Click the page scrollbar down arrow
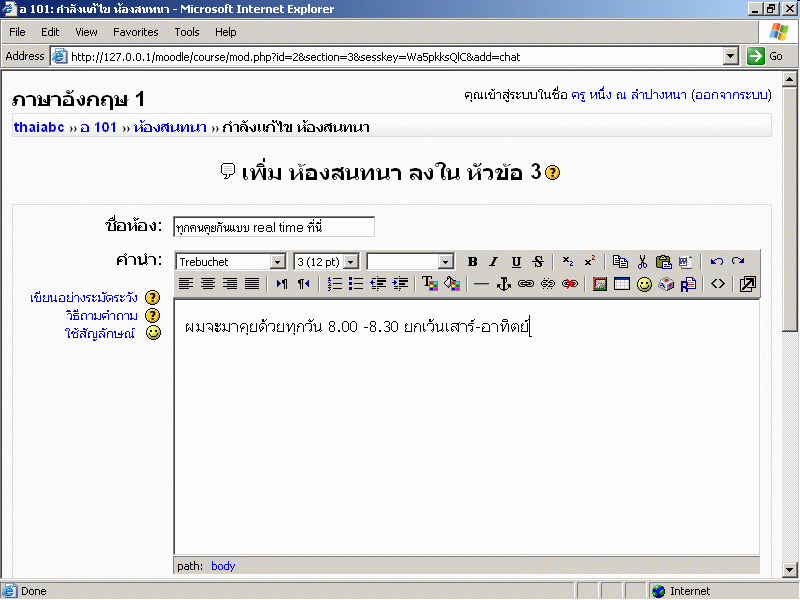Image resolution: width=800 pixels, height=600 pixels. tap(790, 569)
